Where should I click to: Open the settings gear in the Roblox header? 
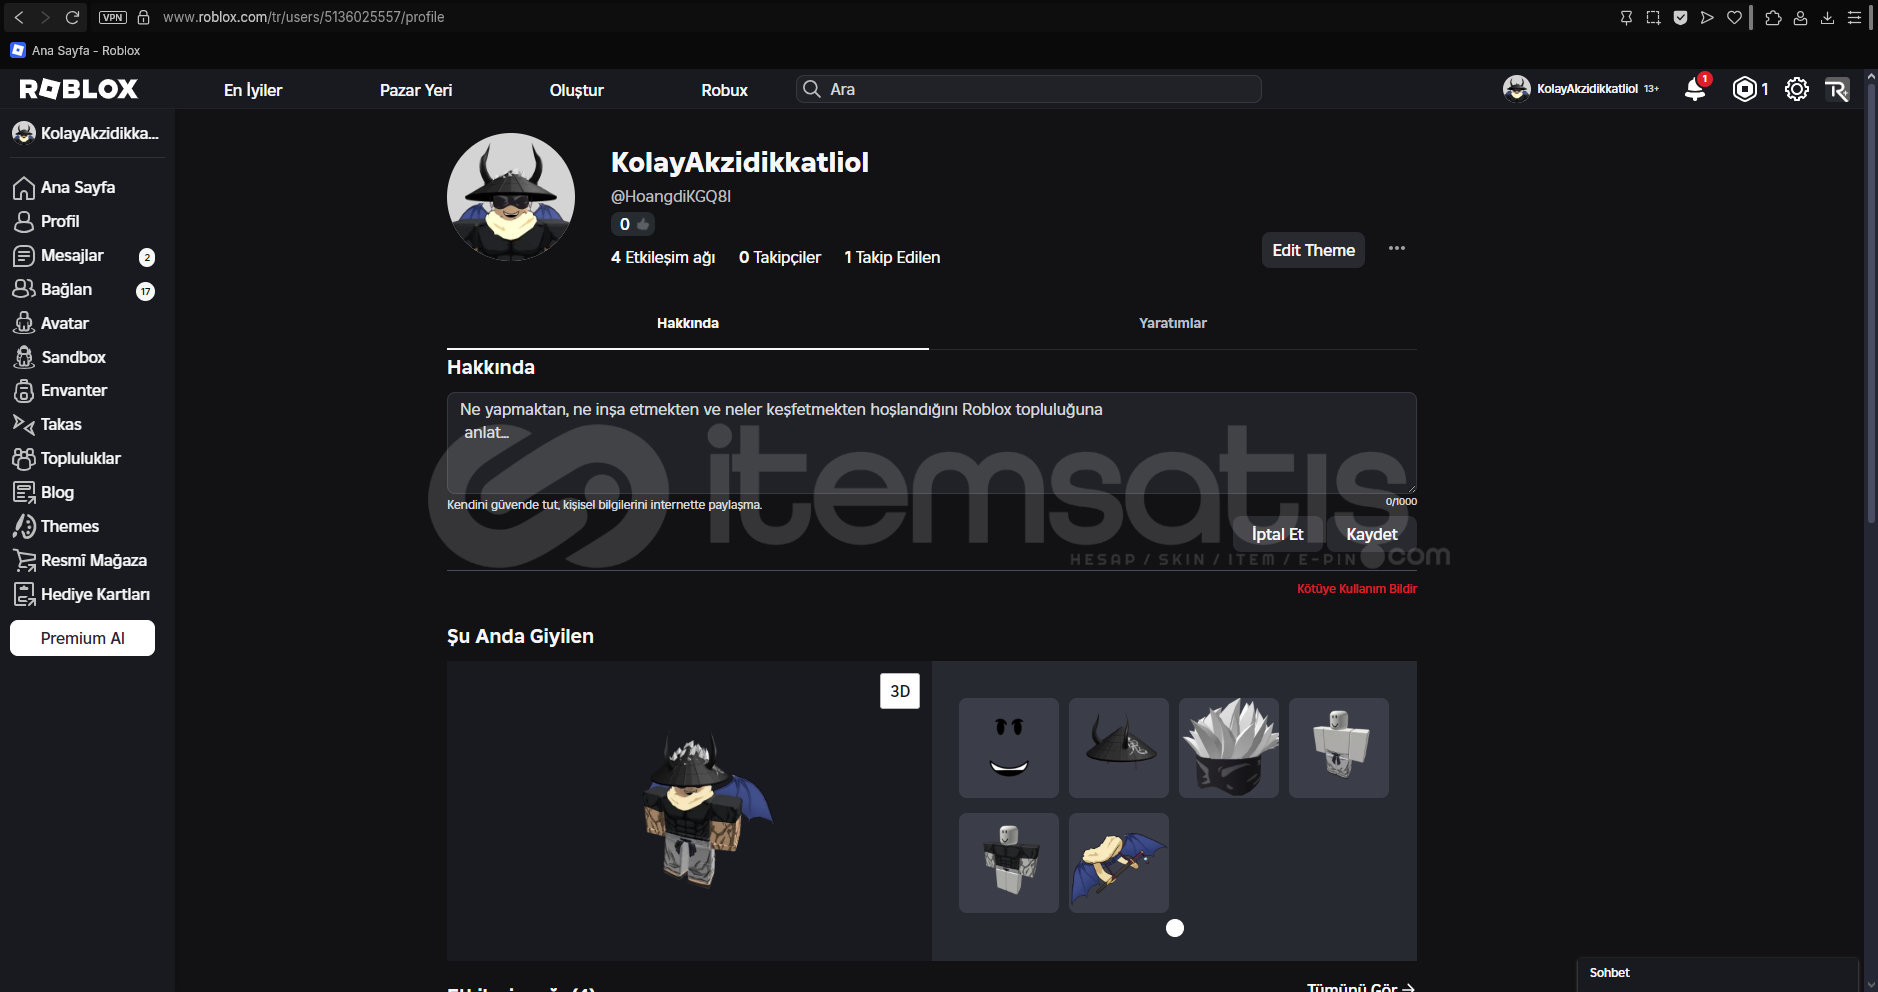[x=1797, y=89]
